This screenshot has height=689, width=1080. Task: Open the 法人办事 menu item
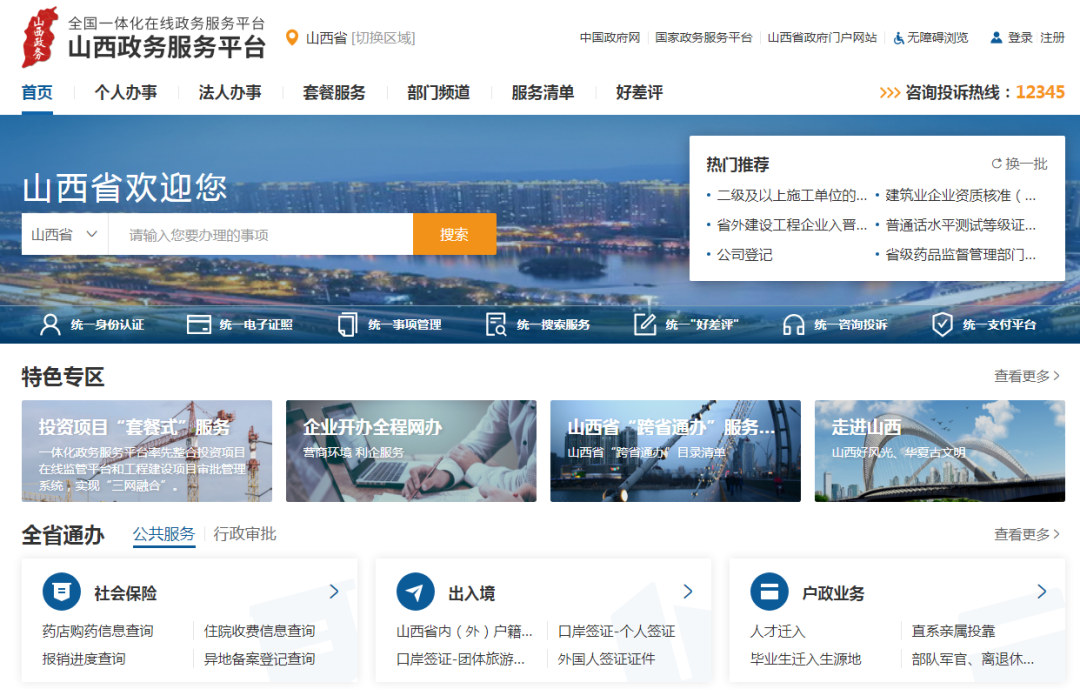[226, 91]
